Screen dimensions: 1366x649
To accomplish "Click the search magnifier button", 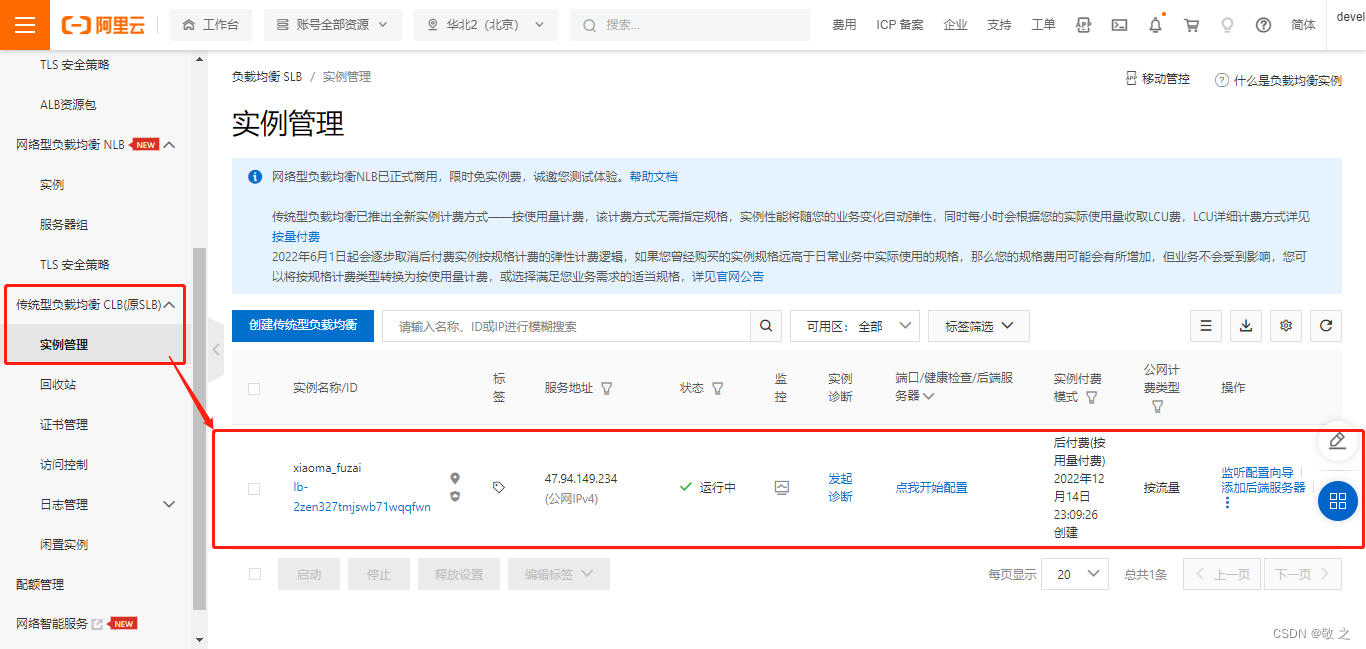I will pyautogui.click(x=766, y=326).
